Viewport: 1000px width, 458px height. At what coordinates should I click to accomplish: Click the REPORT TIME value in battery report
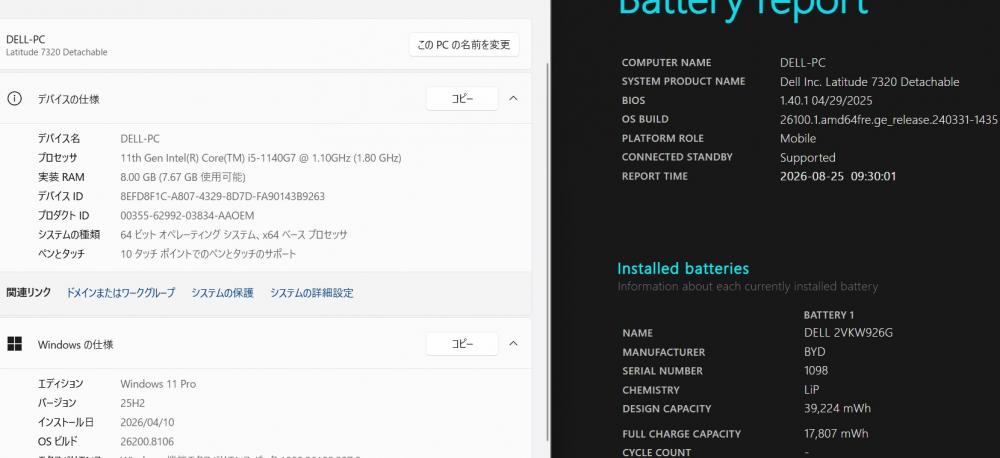coord(837,177)
